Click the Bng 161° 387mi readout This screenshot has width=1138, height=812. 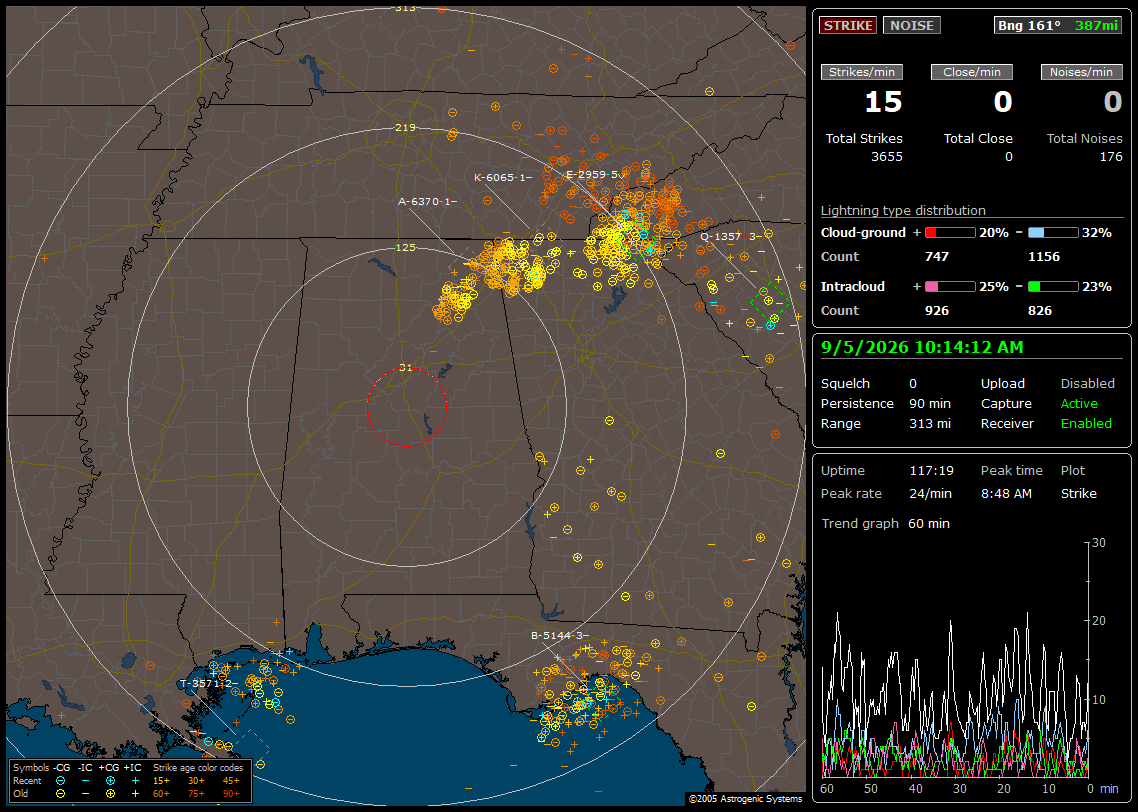(x=1057, y=25)
